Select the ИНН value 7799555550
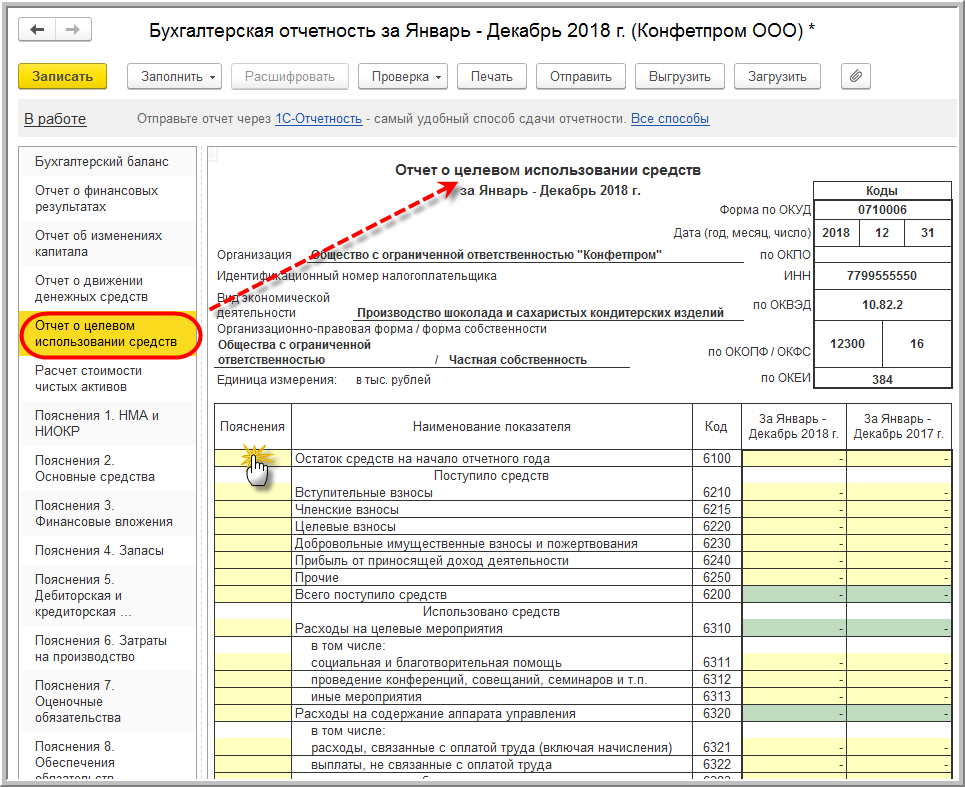The width and height of the screenshot is (965, 787). tap(883, 276)
